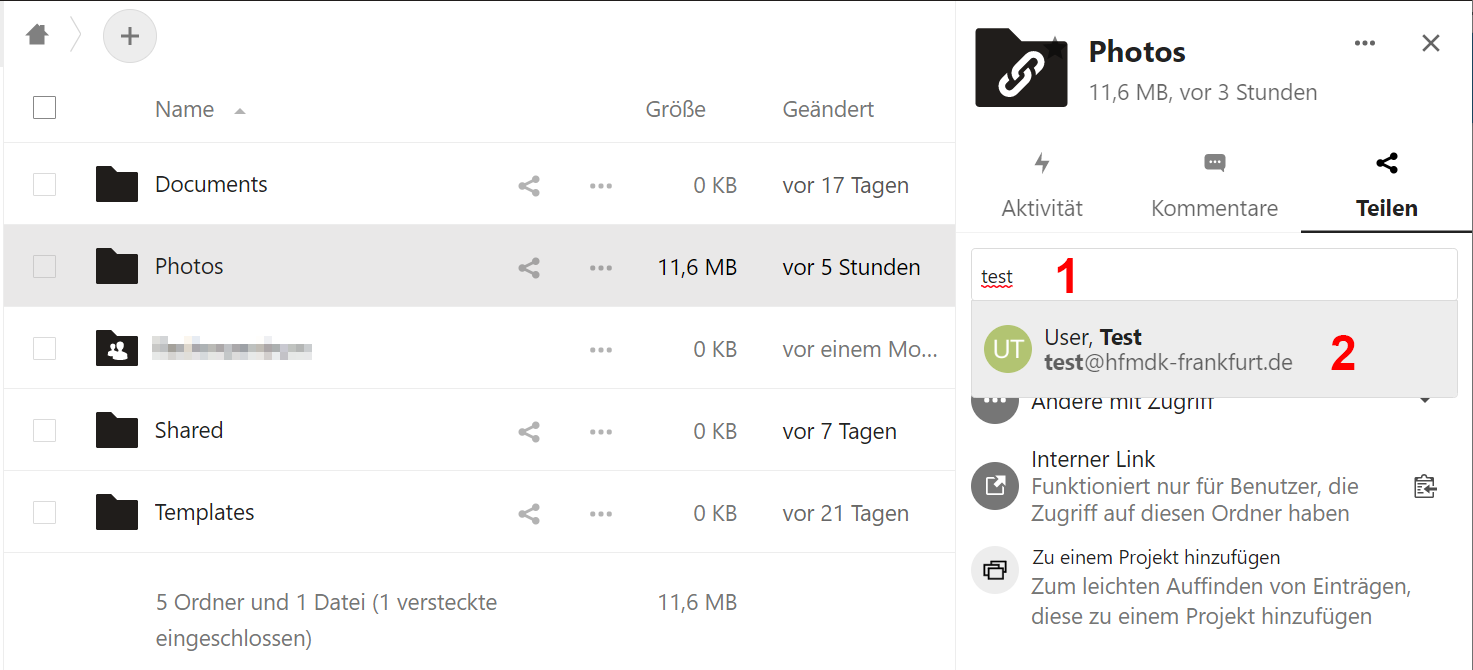Go to the home folder icon
The image size is (1473, 670).
(x=37, y=35)
